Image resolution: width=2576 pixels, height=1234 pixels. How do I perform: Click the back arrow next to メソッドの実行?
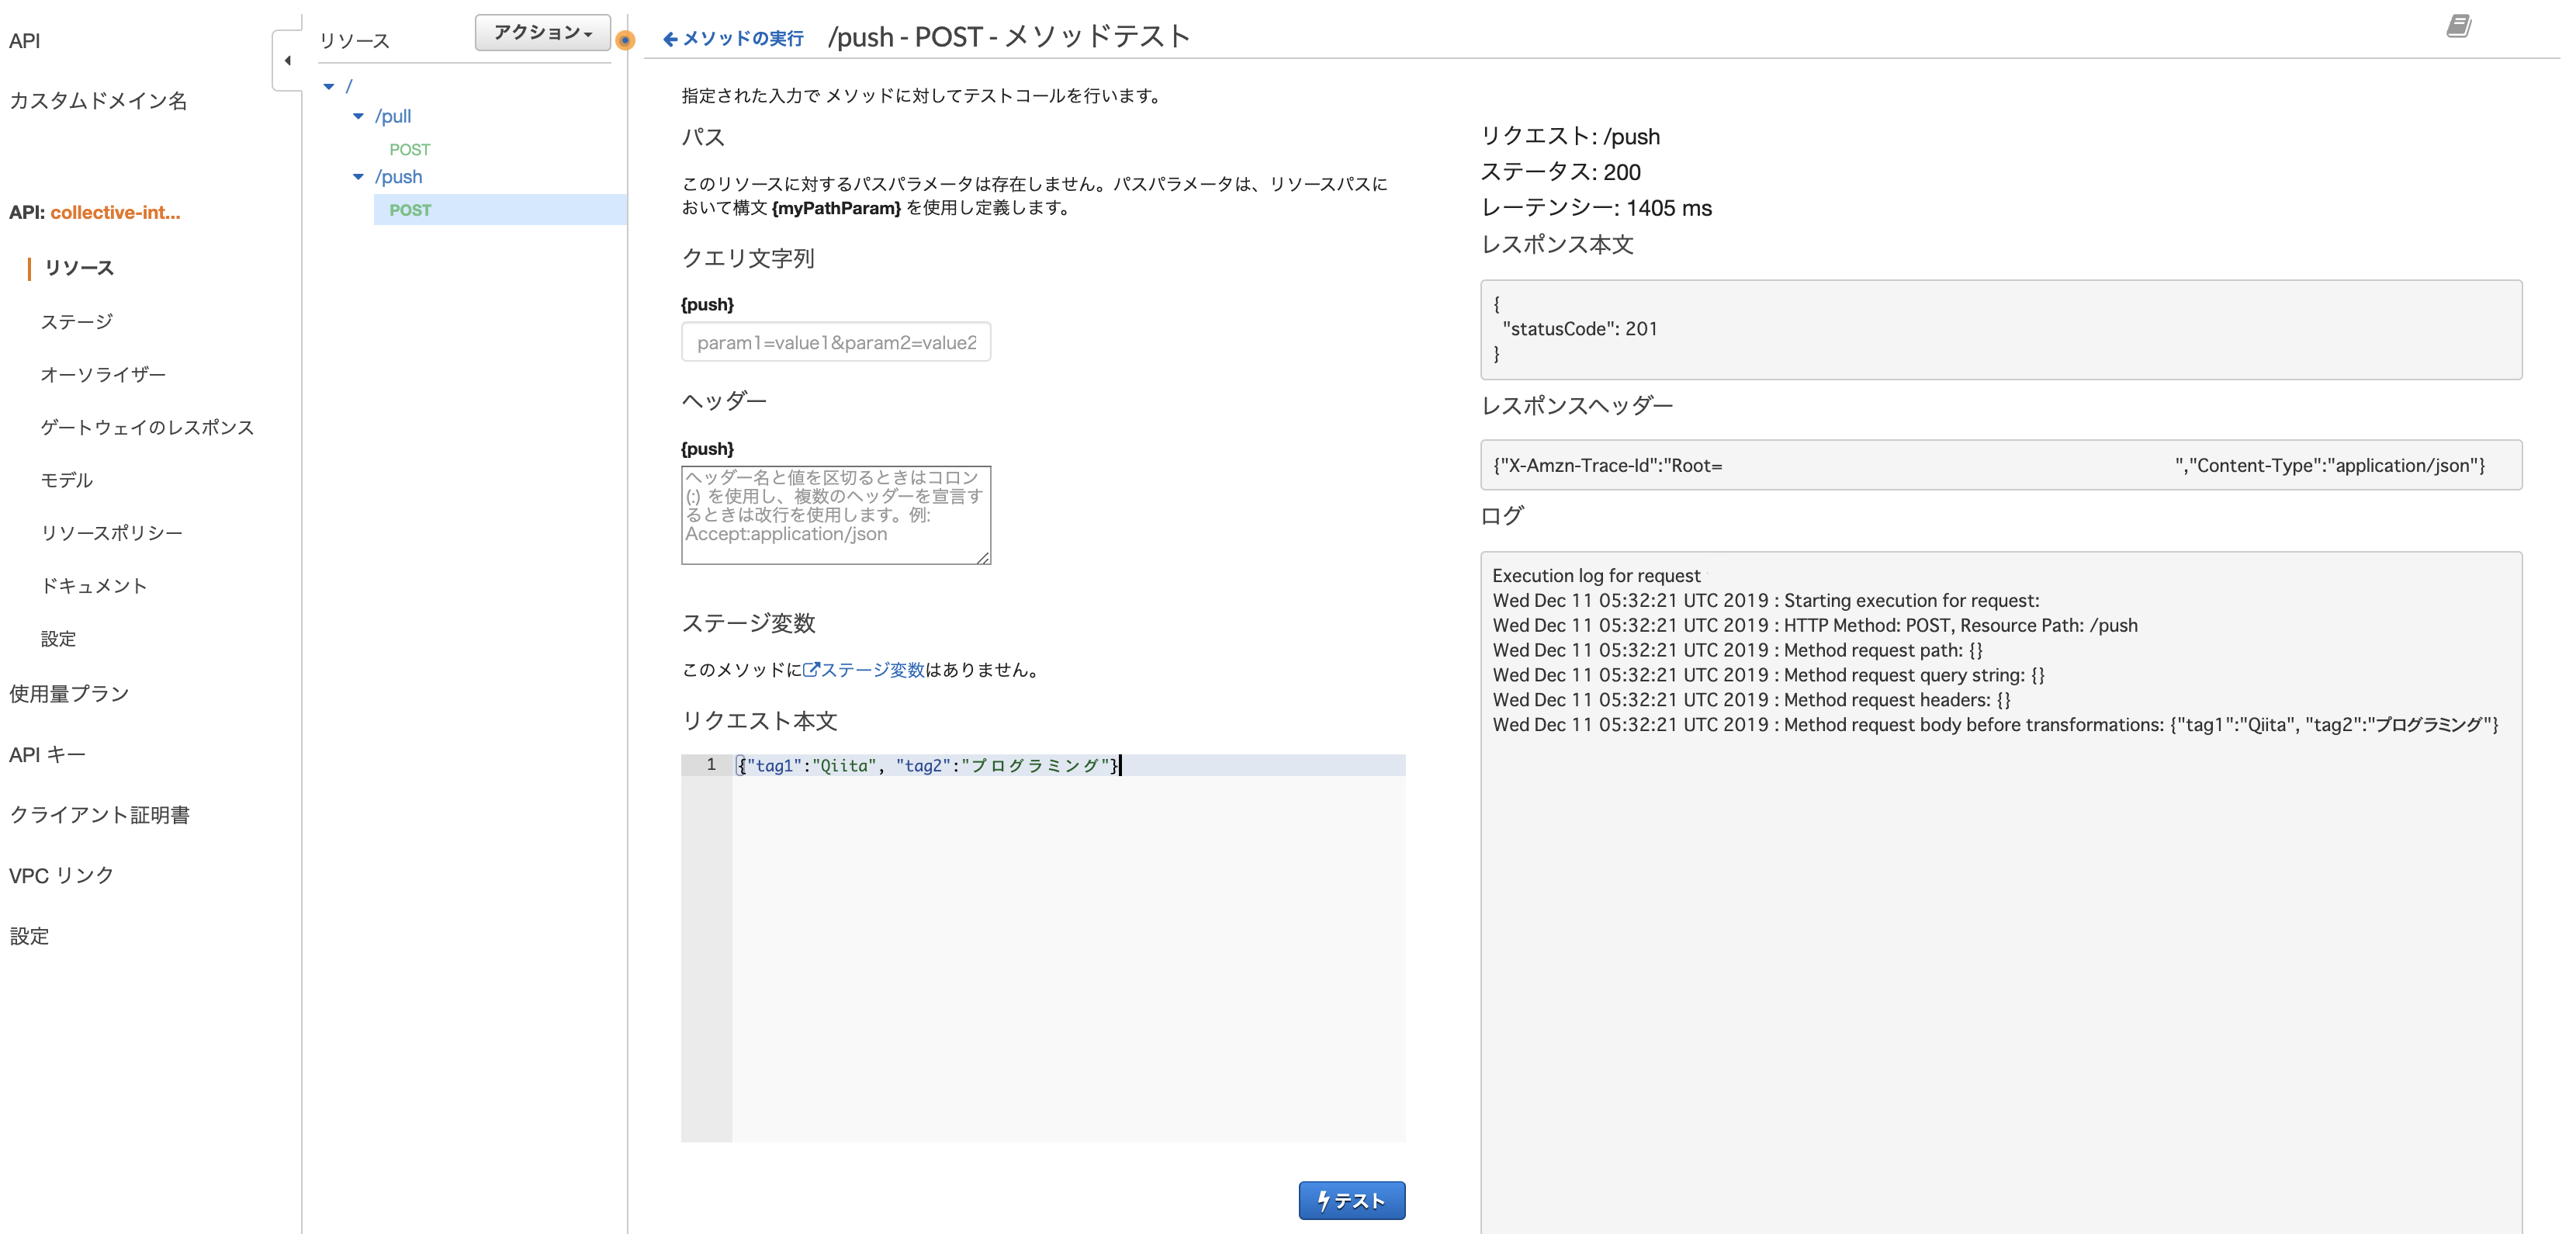point(670,39)
